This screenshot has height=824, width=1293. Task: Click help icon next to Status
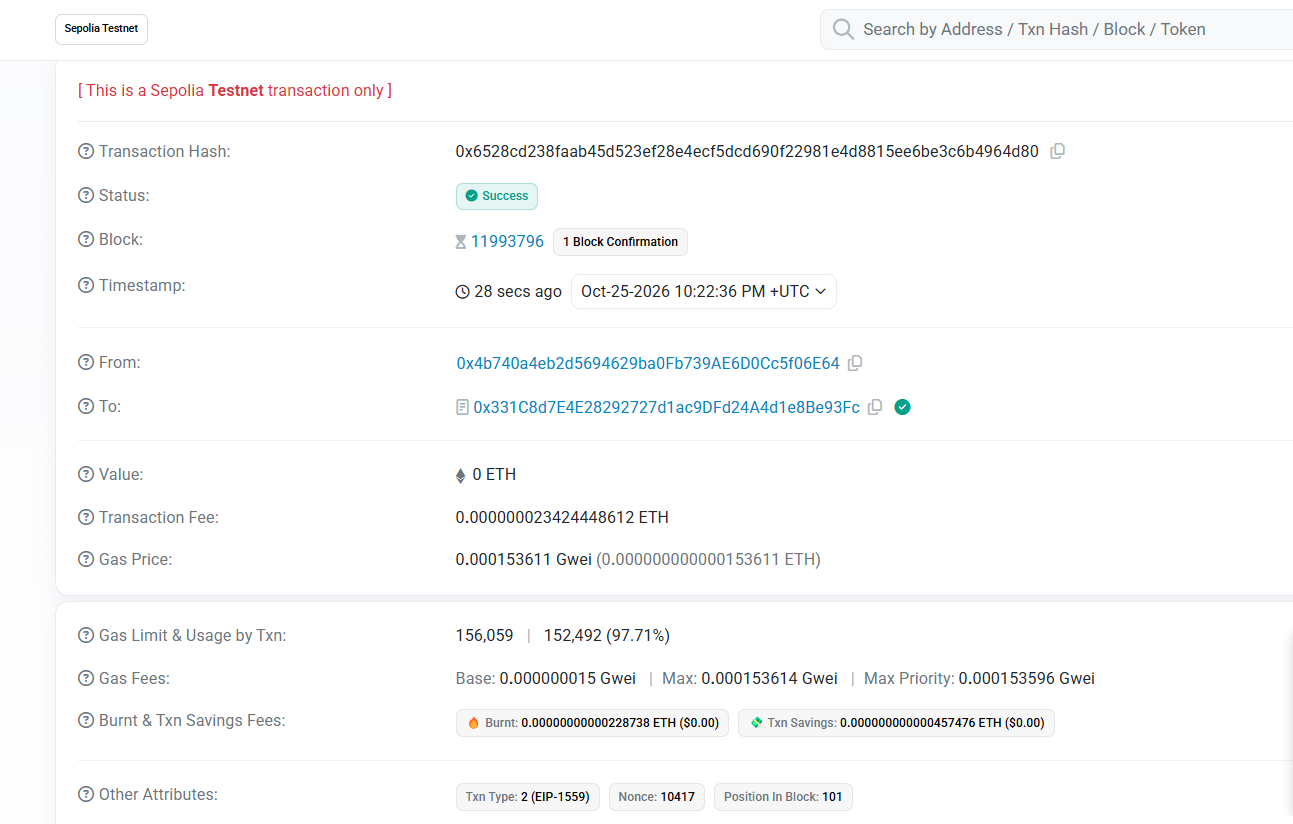coord(86,196)
